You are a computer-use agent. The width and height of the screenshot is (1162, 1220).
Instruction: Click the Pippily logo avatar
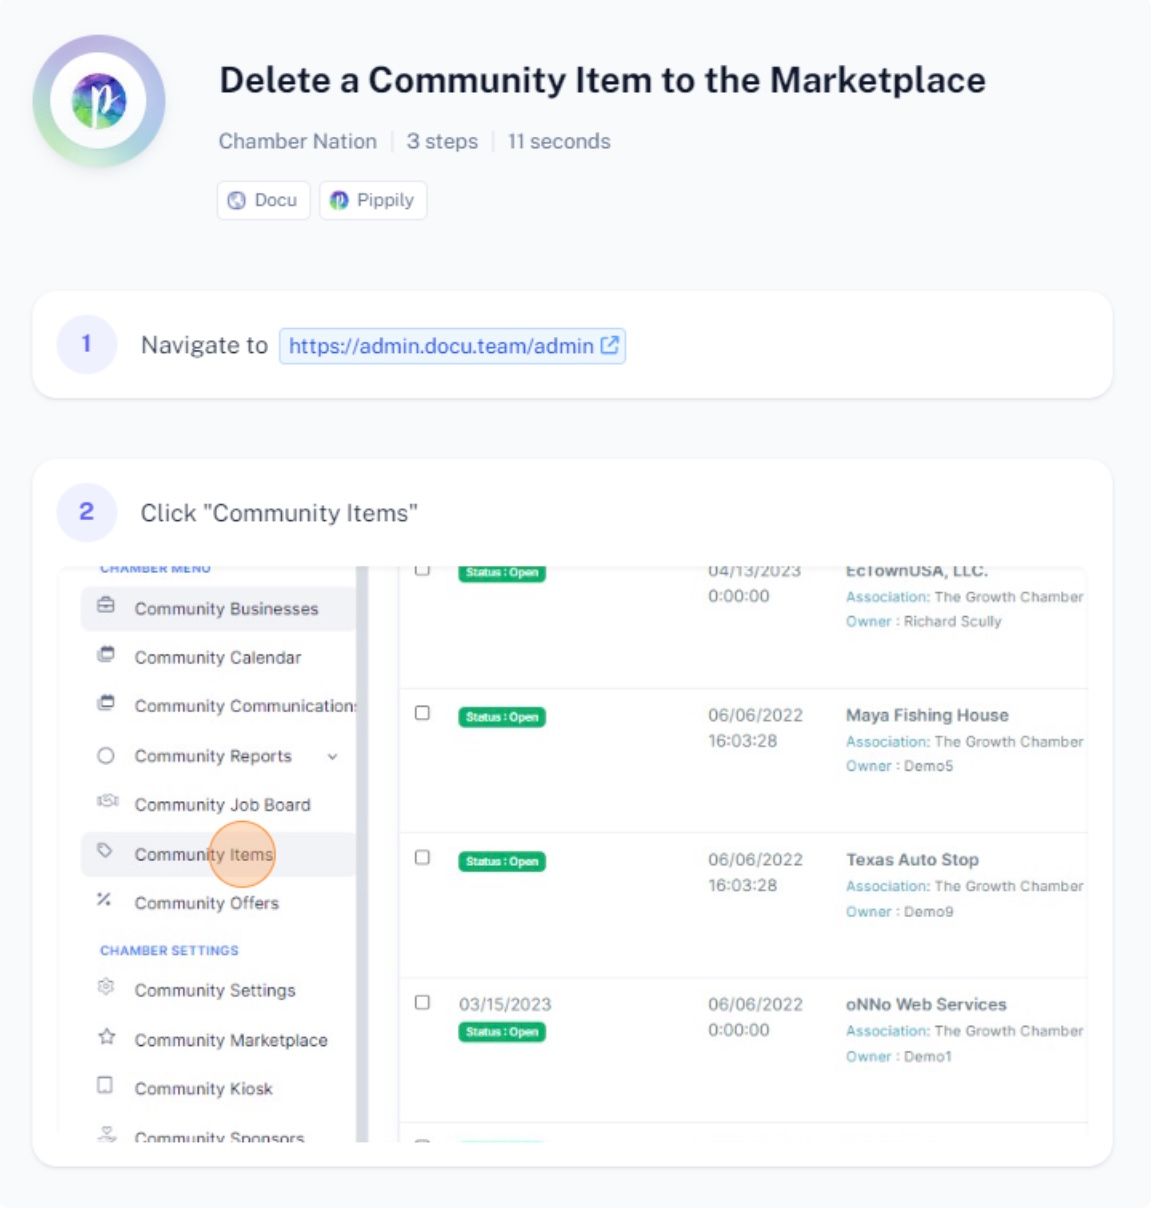pos(99,101)
